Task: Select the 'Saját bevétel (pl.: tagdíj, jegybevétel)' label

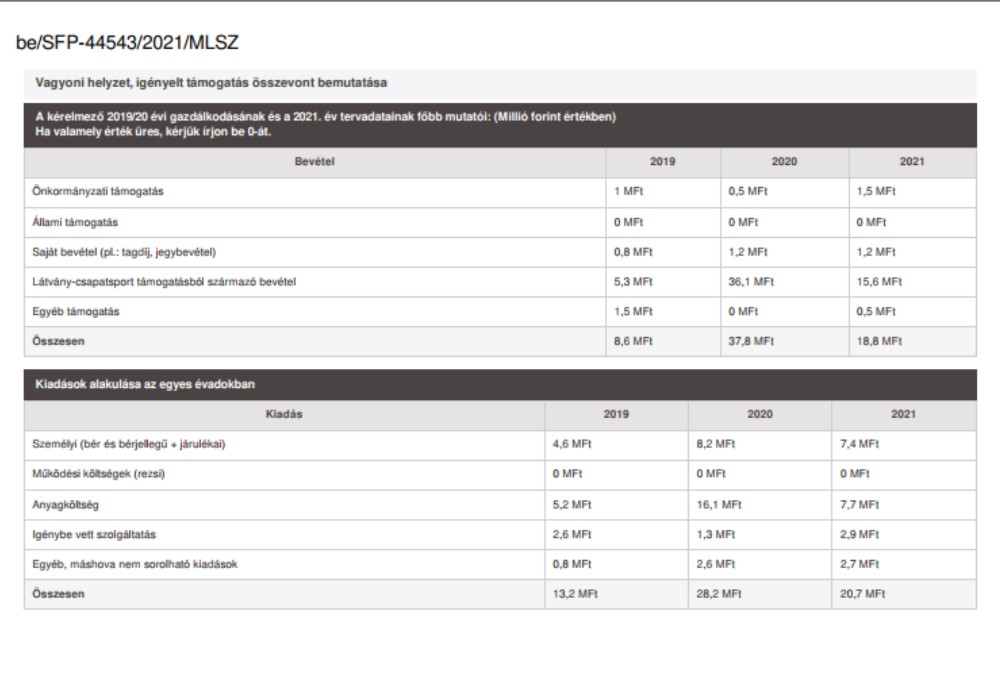Action: pos(124,252)
